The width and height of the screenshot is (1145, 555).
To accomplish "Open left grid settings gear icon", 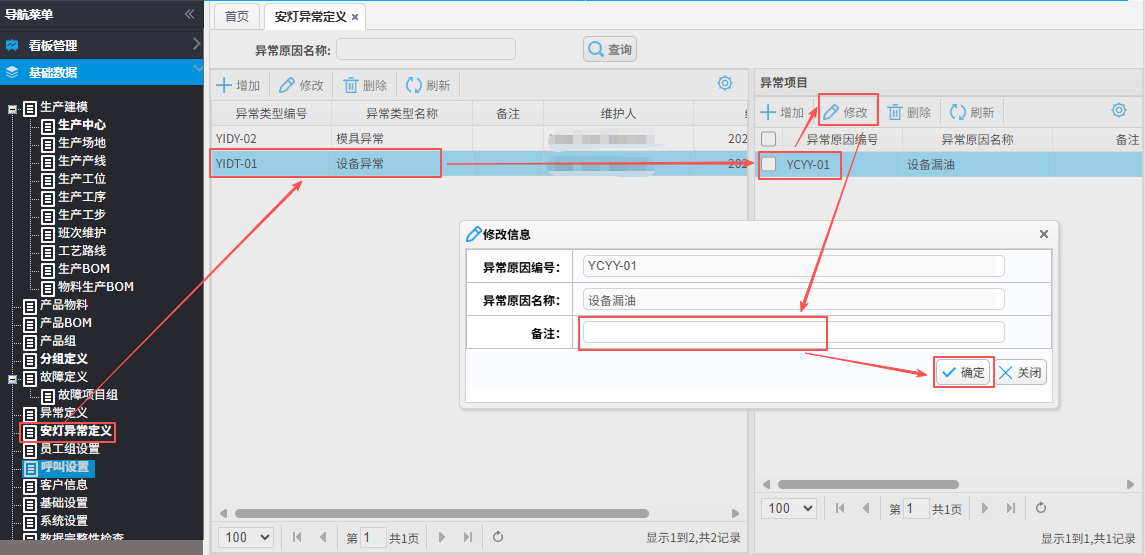I will (x=725, y=84).
